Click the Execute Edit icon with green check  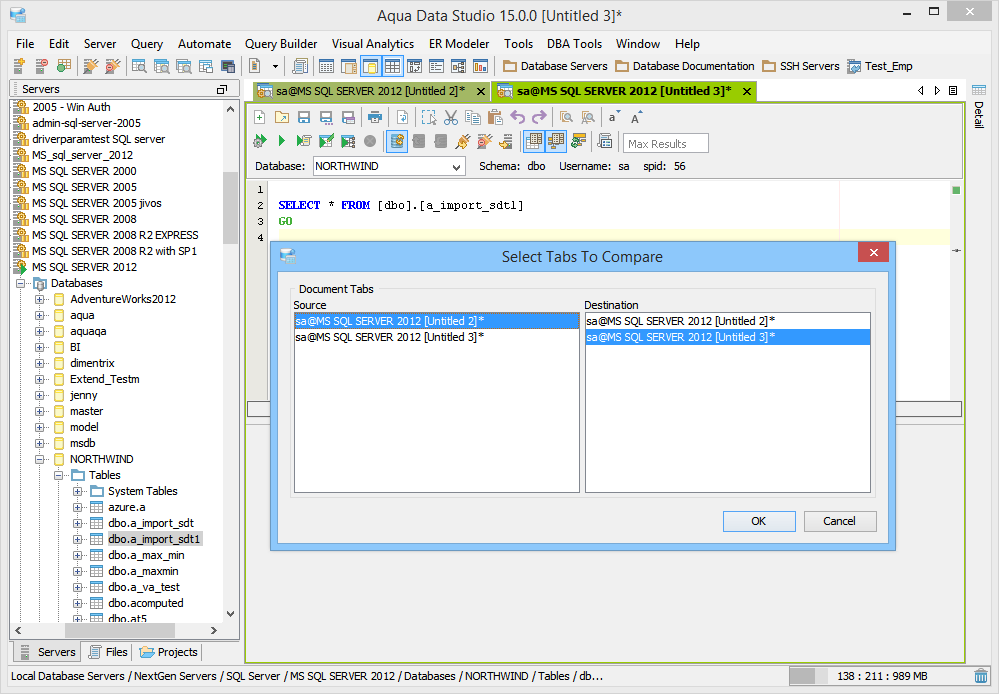click(326, 141)
